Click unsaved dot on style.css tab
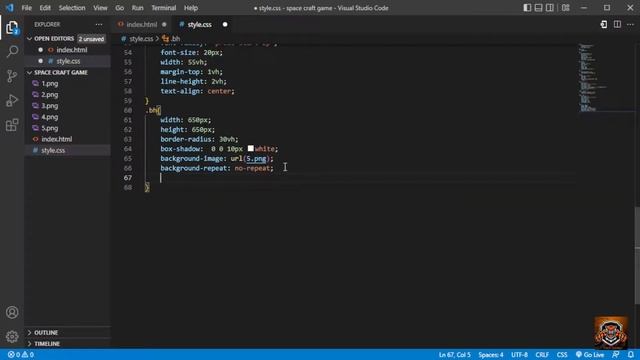Image resolution: width=640 pixels, height=360 pixels. pos(225,24)
